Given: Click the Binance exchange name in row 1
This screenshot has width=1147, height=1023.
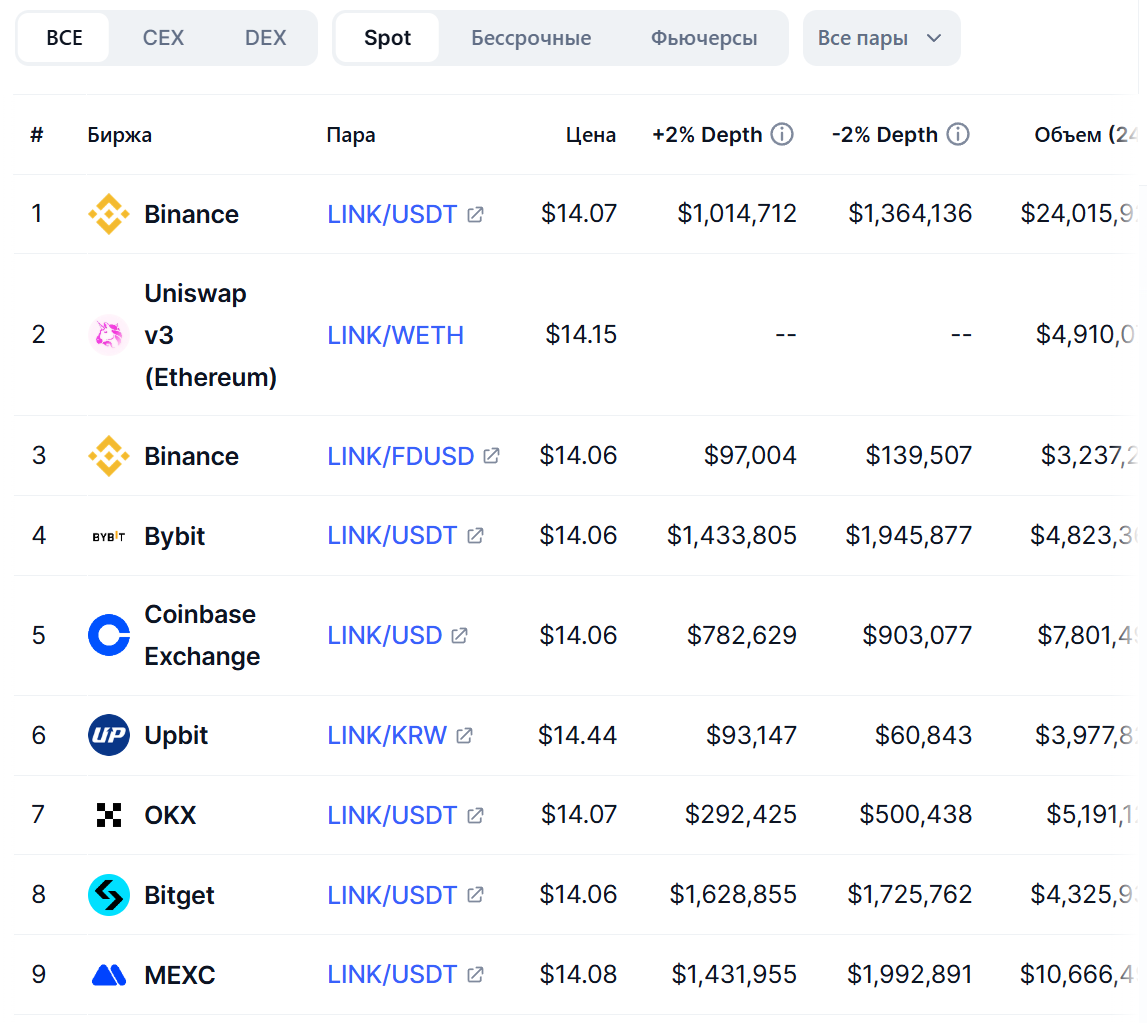Looking at the screenshot, I should pos(192,214).
